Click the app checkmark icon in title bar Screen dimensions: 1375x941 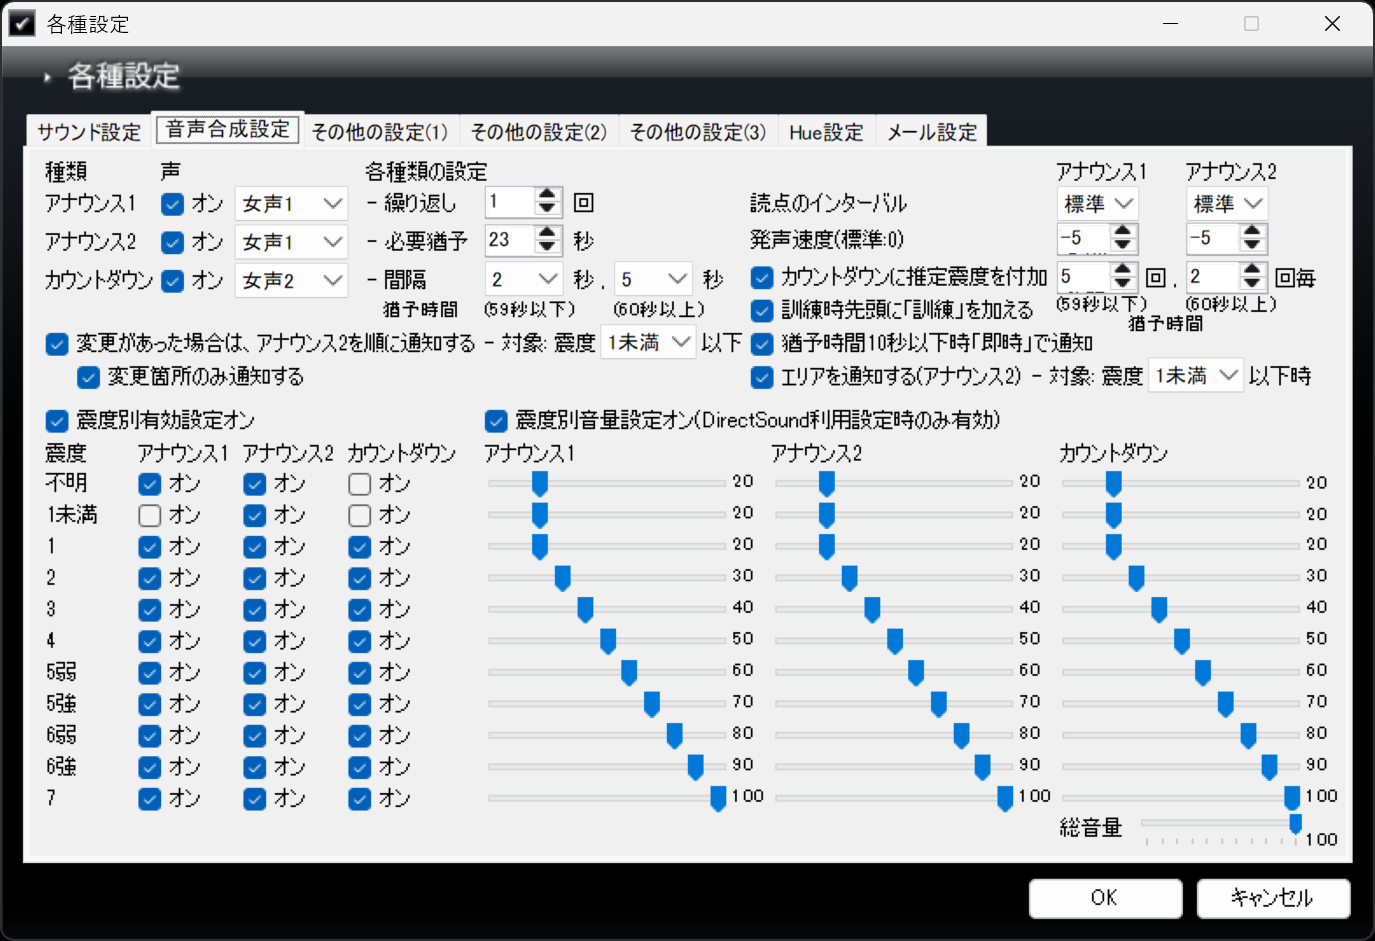(21, 23)
